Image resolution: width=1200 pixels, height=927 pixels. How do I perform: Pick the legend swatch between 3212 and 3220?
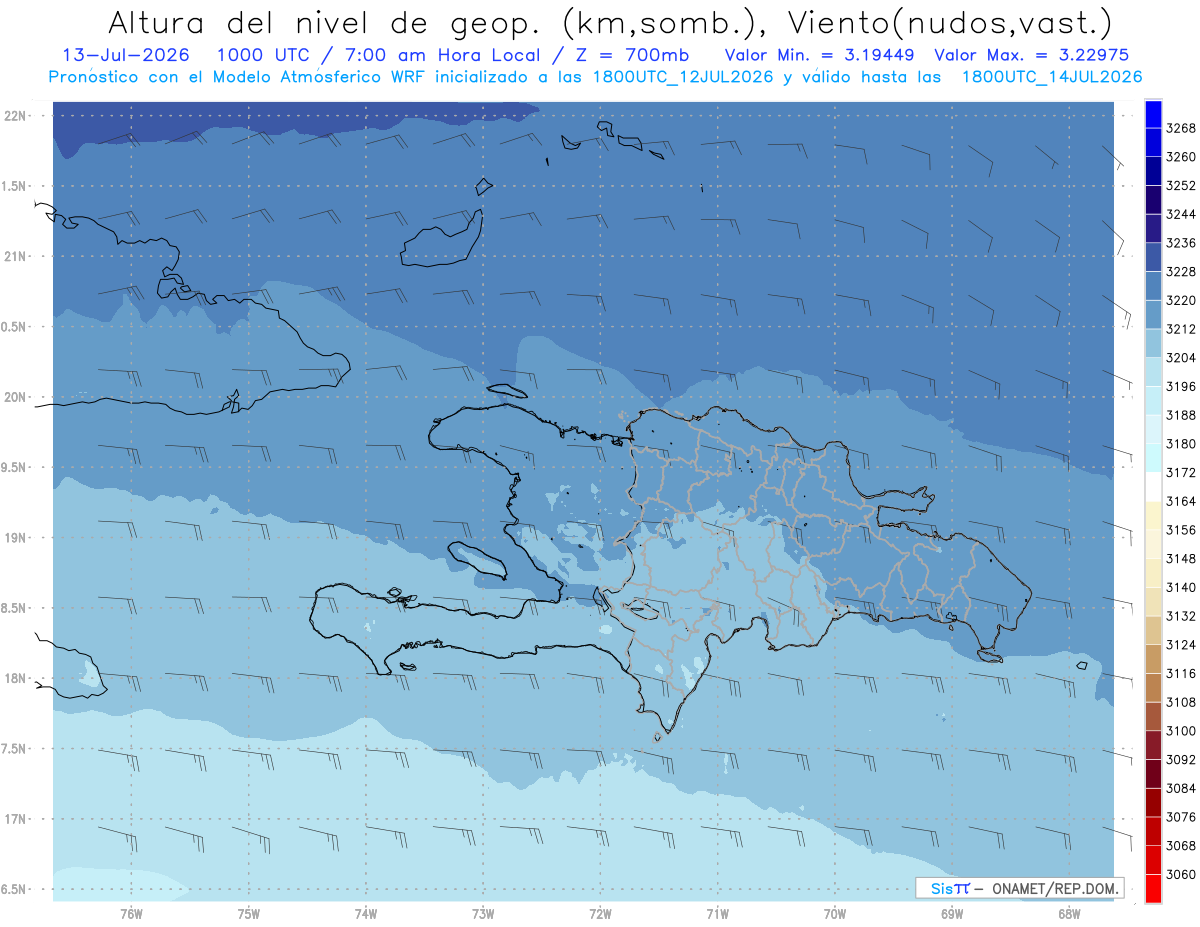click(1153, 315)
